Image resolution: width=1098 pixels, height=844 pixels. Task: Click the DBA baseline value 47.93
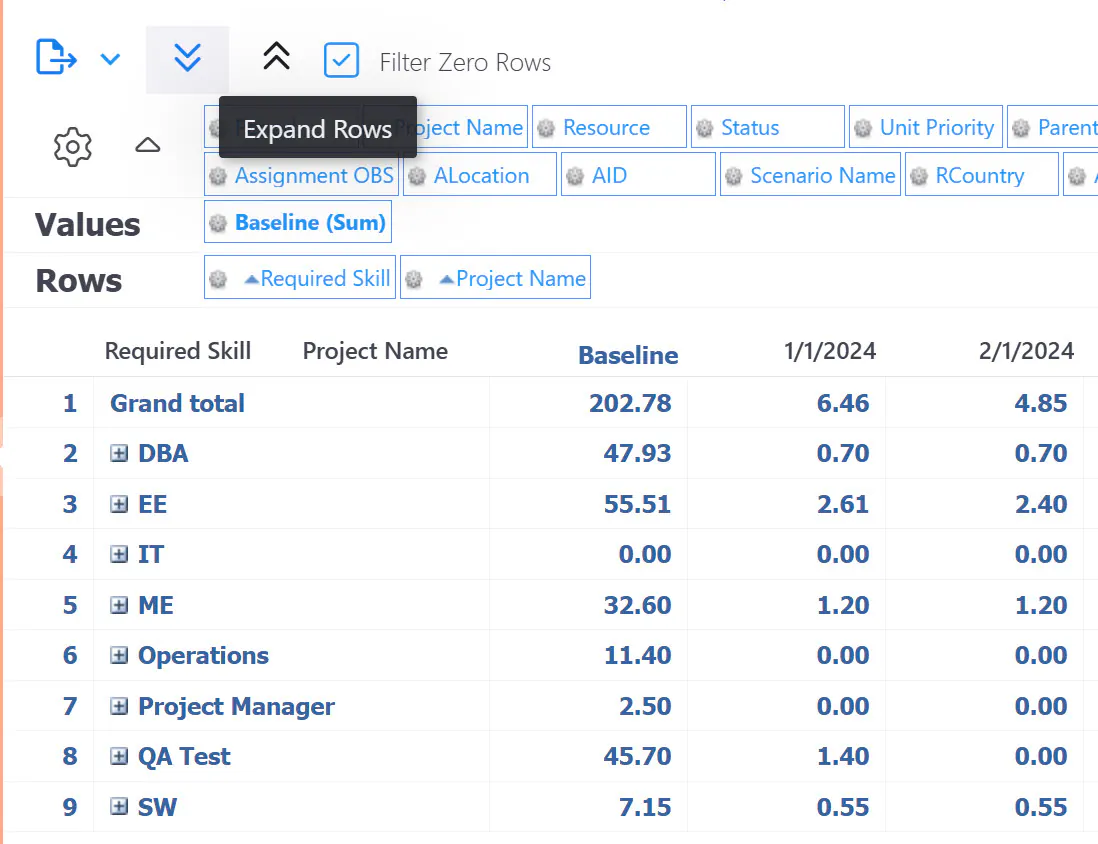click(637, 453)
